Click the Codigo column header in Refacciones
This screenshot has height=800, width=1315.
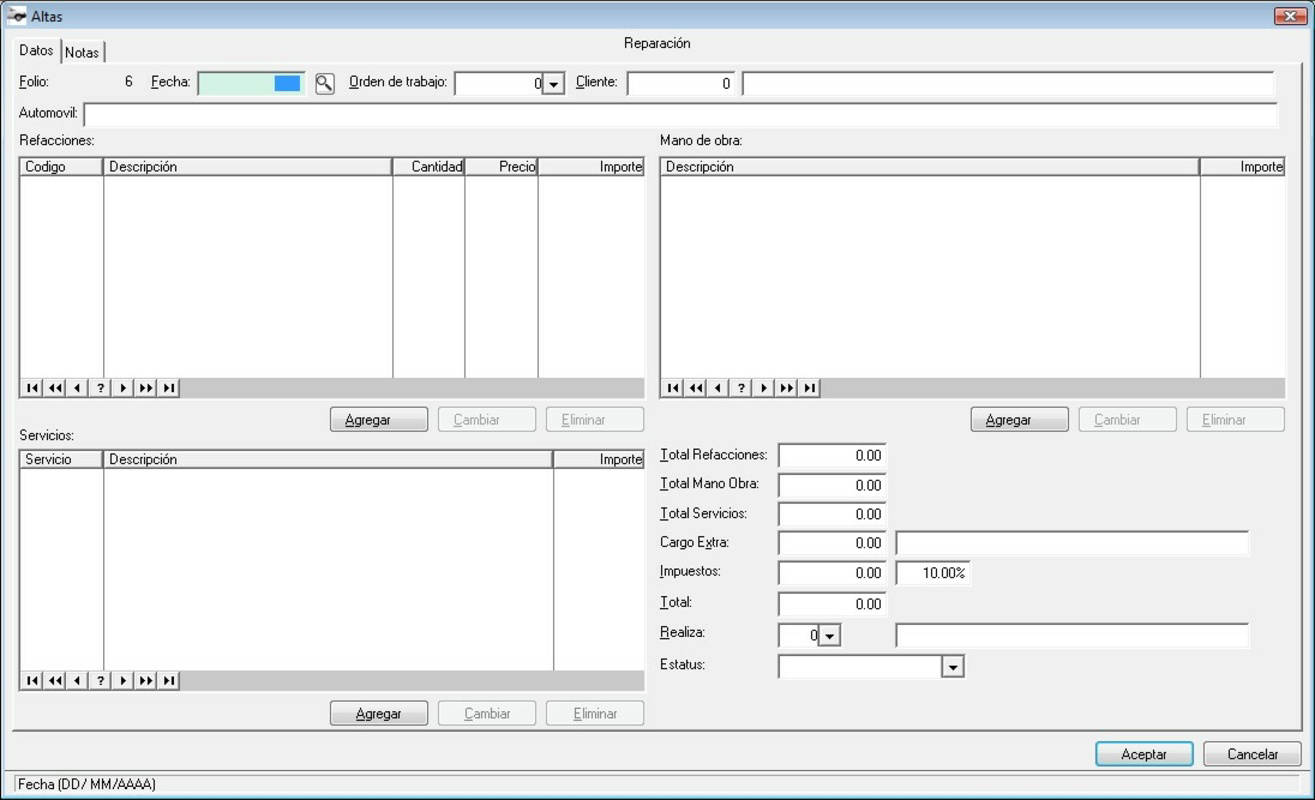[61, 167]
